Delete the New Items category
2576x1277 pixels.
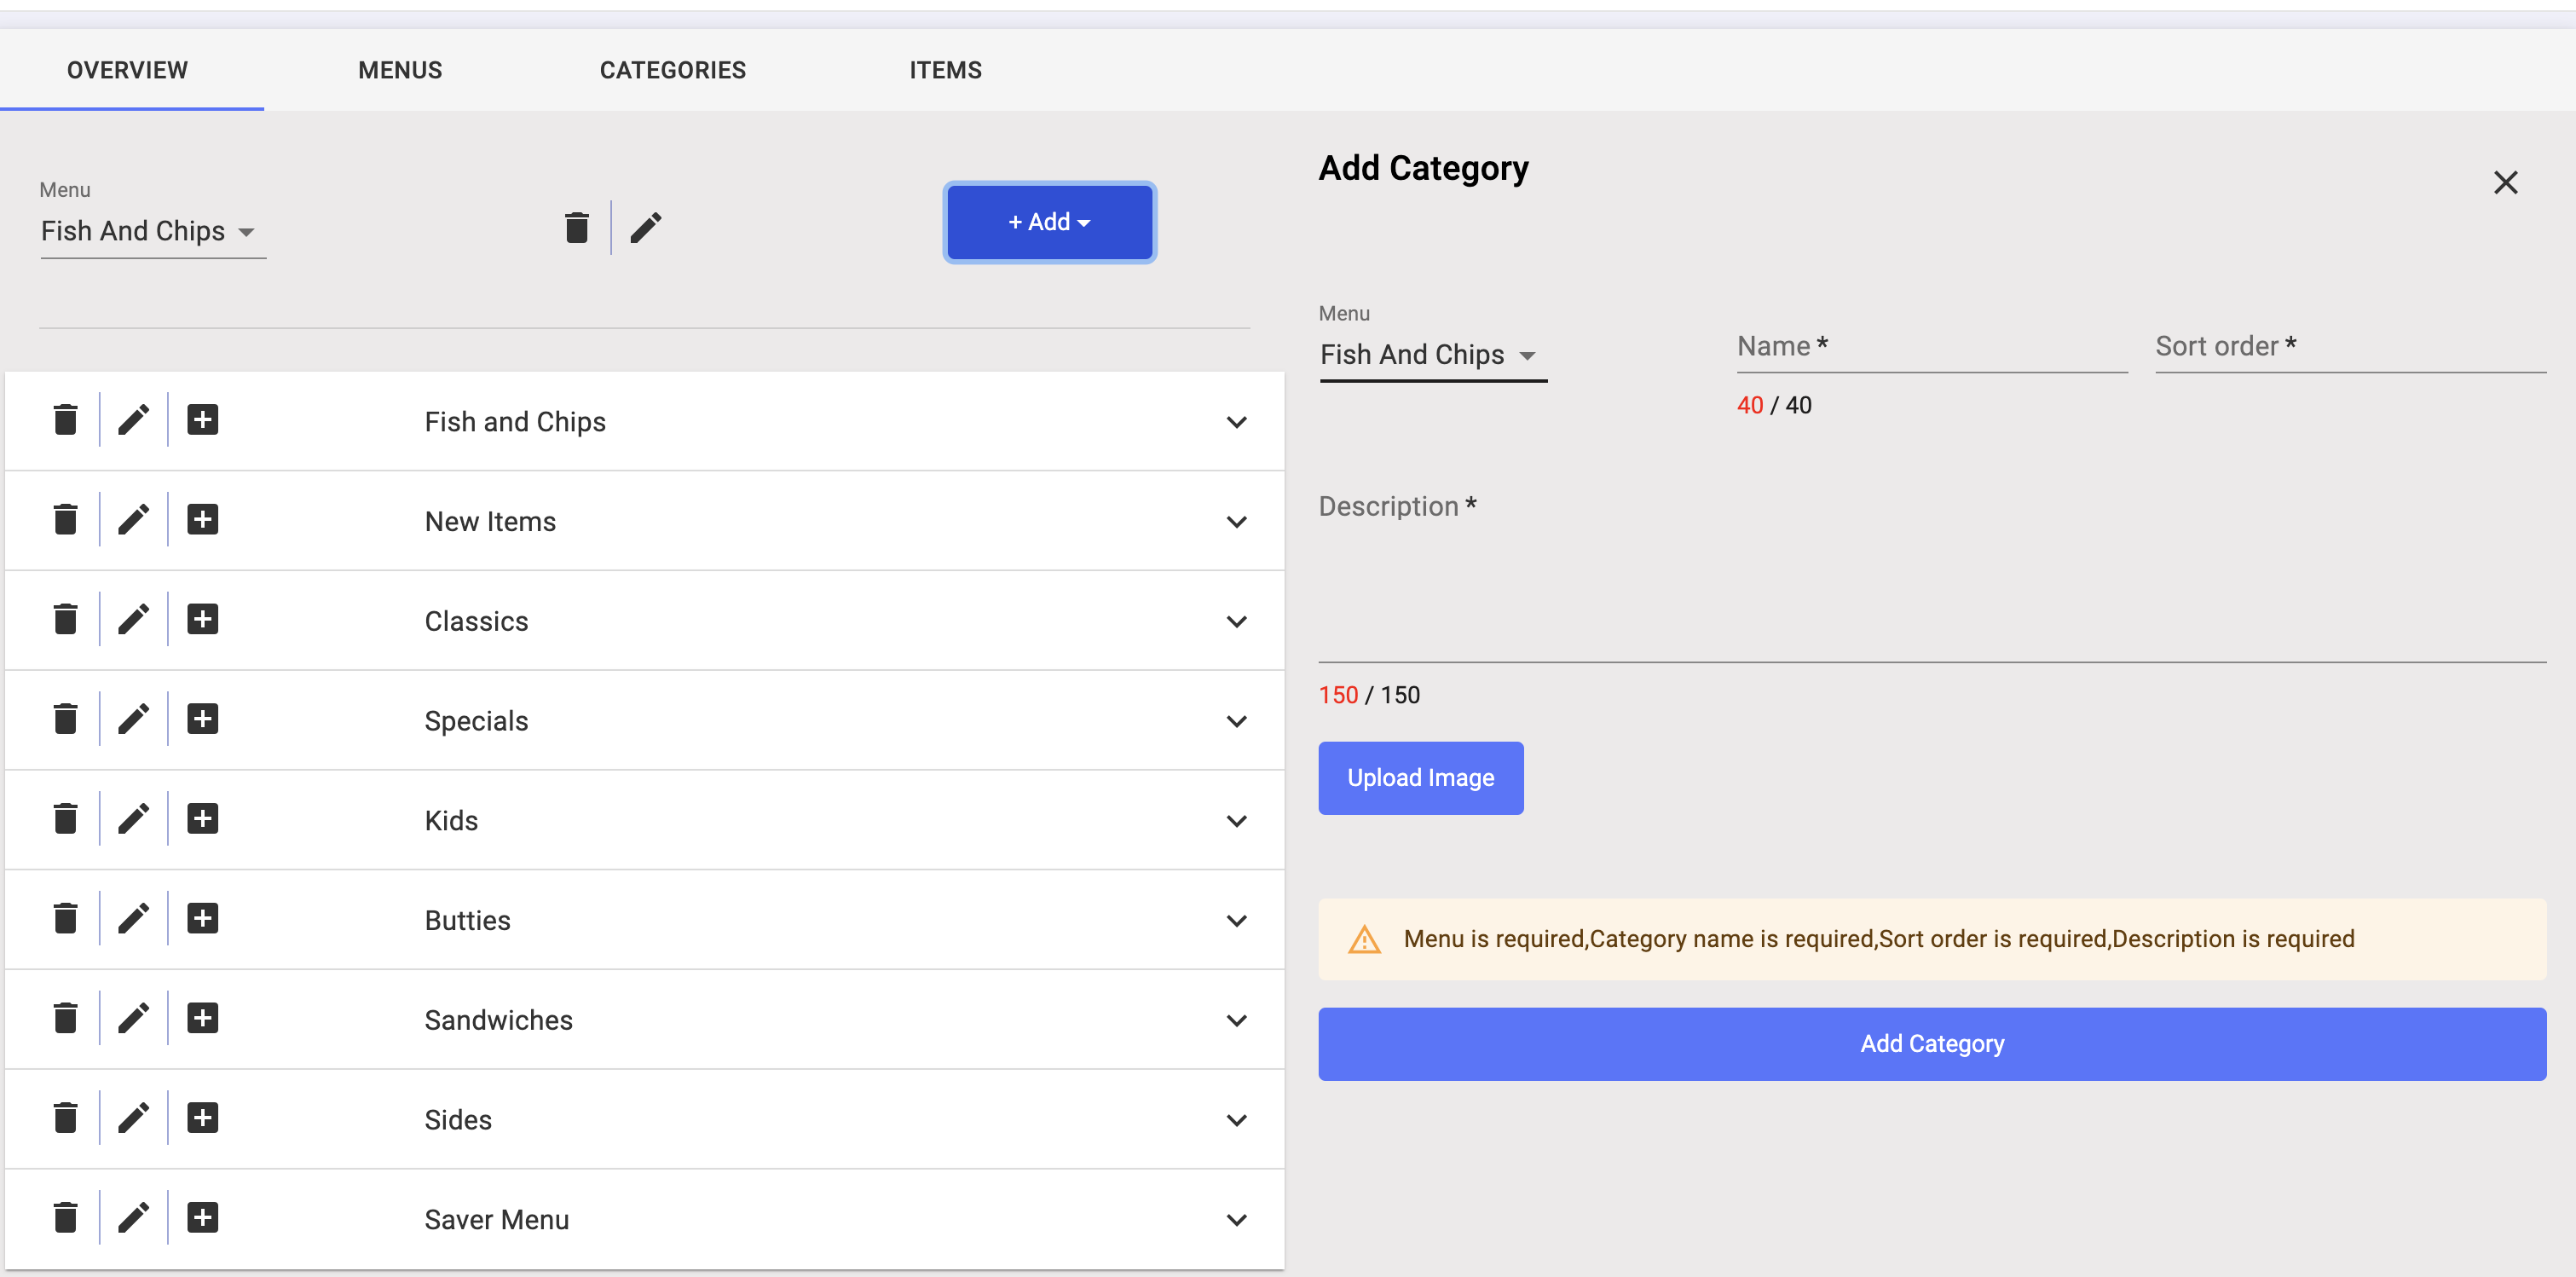point(65,520)
